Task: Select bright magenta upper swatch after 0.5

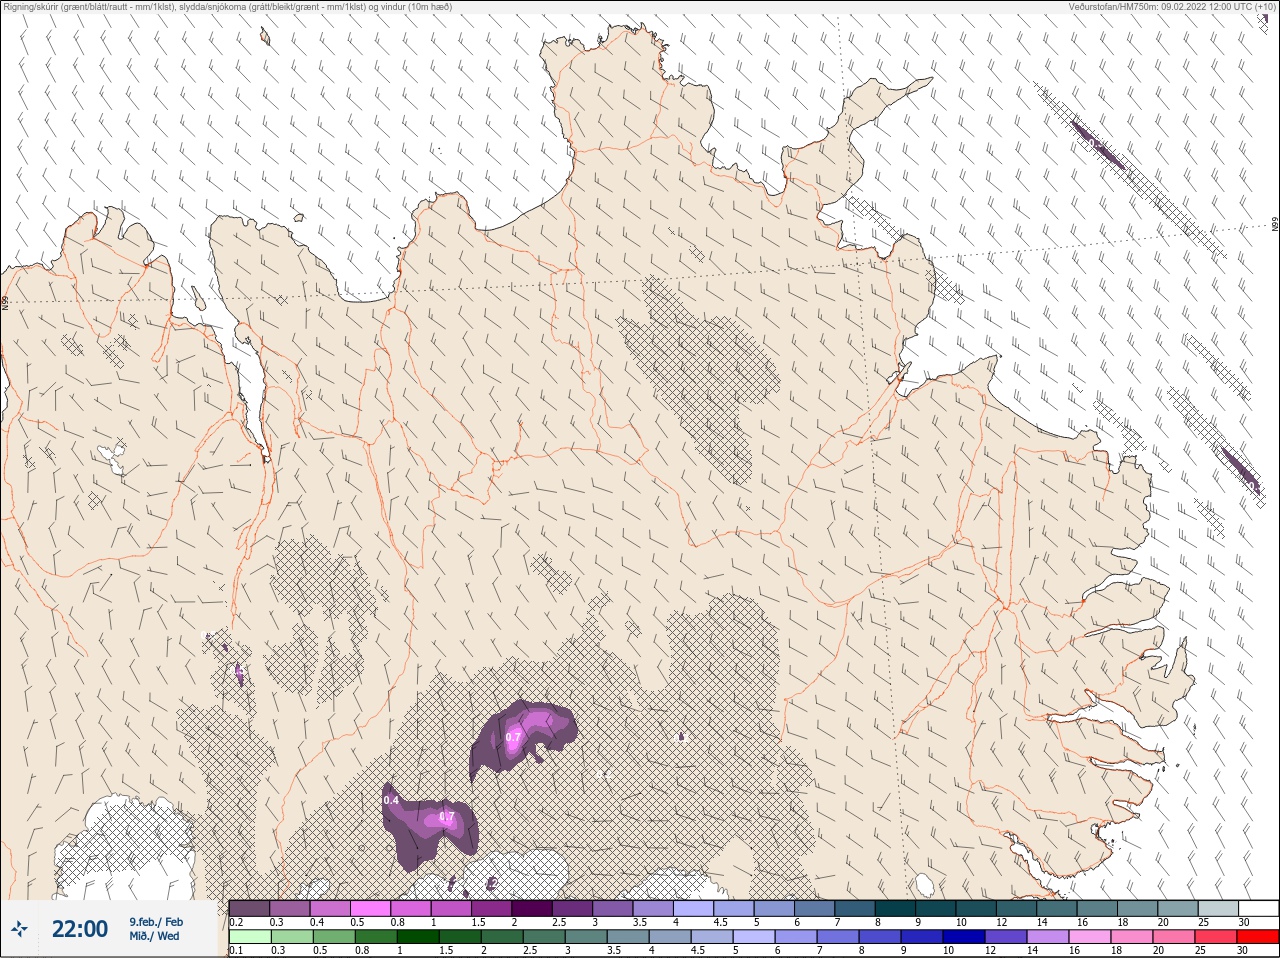Action: pyautogui.click(x=370, y=908)
